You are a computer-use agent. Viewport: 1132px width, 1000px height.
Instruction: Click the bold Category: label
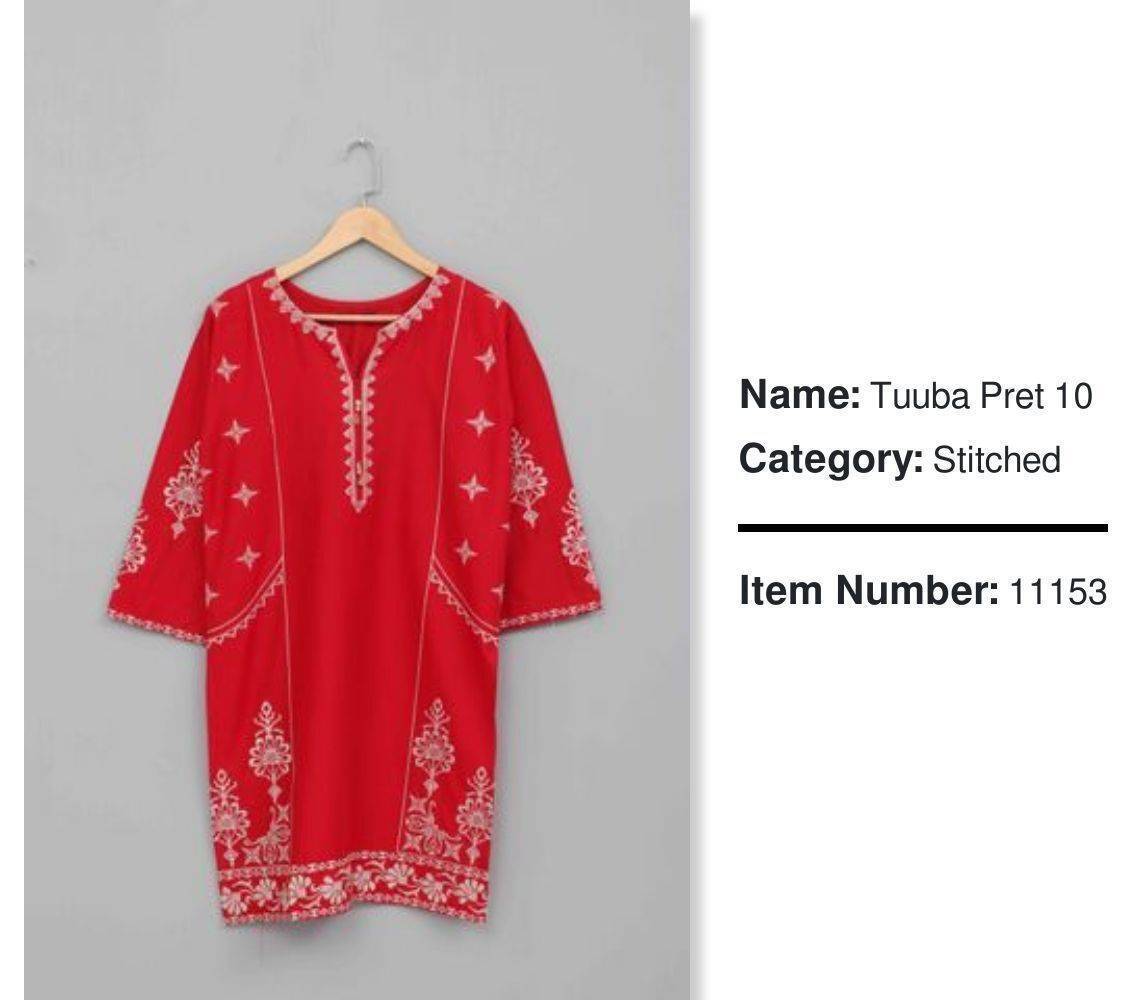point(831,460)
